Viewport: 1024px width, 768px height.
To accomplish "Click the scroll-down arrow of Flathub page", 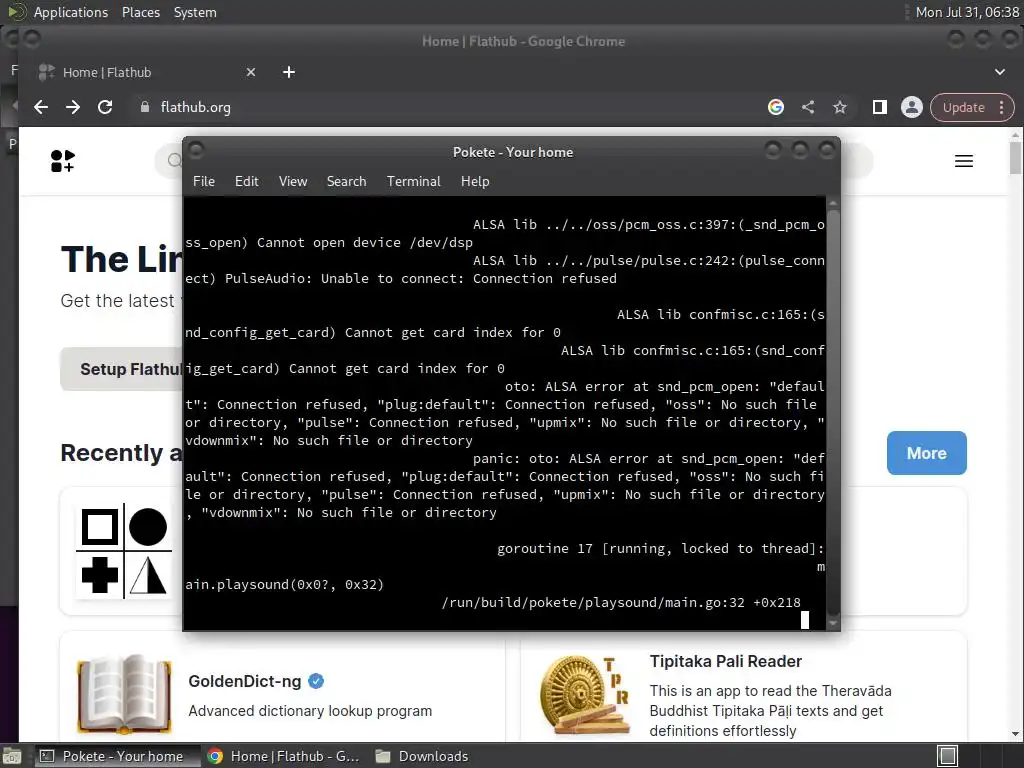I will point(1016,734).
